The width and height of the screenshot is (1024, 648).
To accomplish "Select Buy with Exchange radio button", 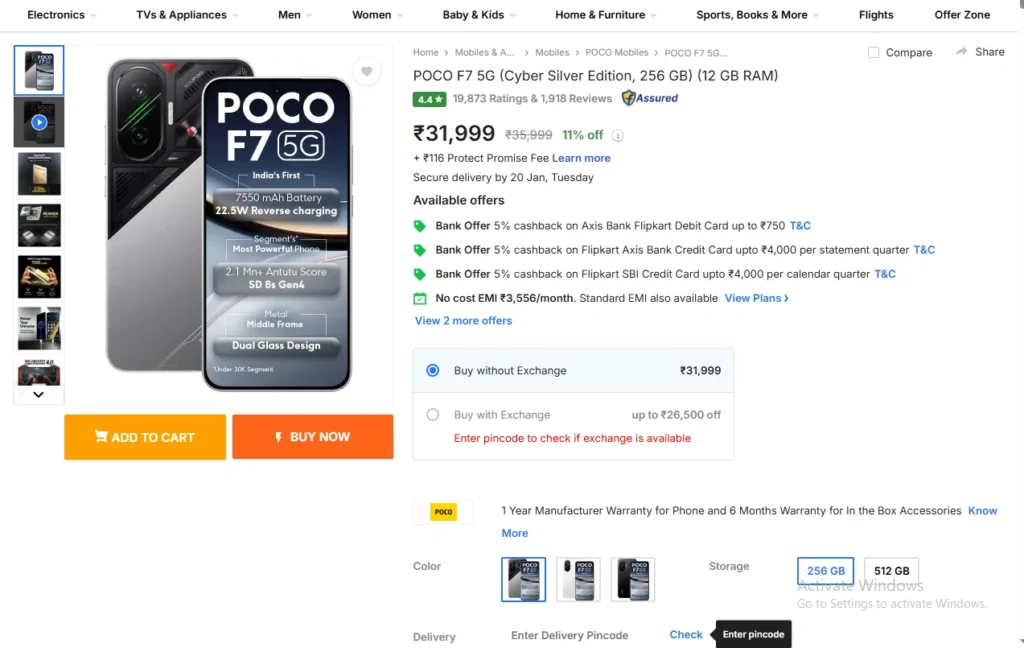I will (433, 414).
